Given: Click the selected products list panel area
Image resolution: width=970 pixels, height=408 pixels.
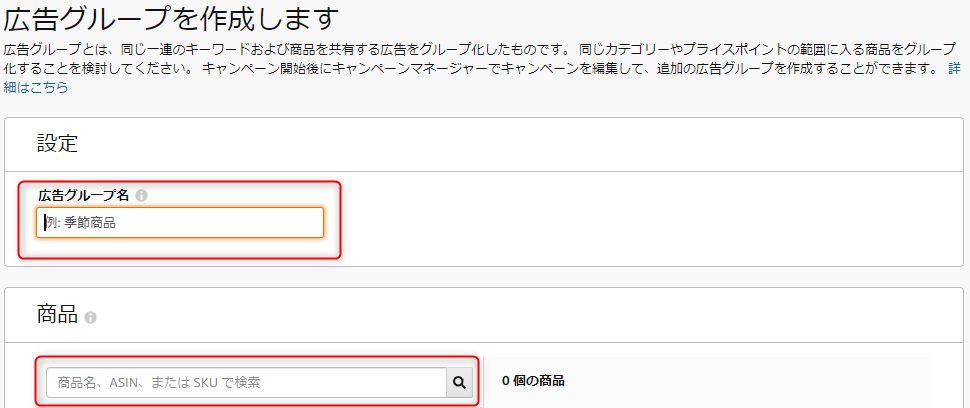Looking at the screenshot, I should point(707,382).
